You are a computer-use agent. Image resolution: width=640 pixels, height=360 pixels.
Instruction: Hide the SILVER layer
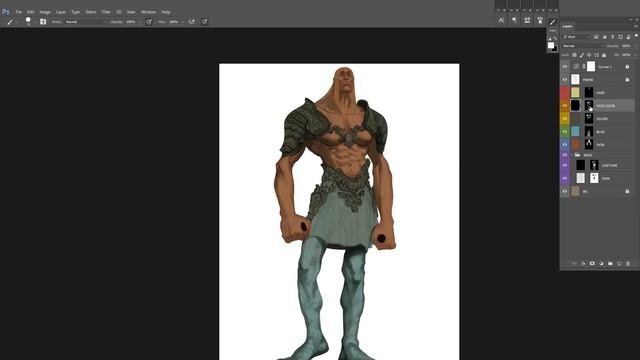(565, 119)
